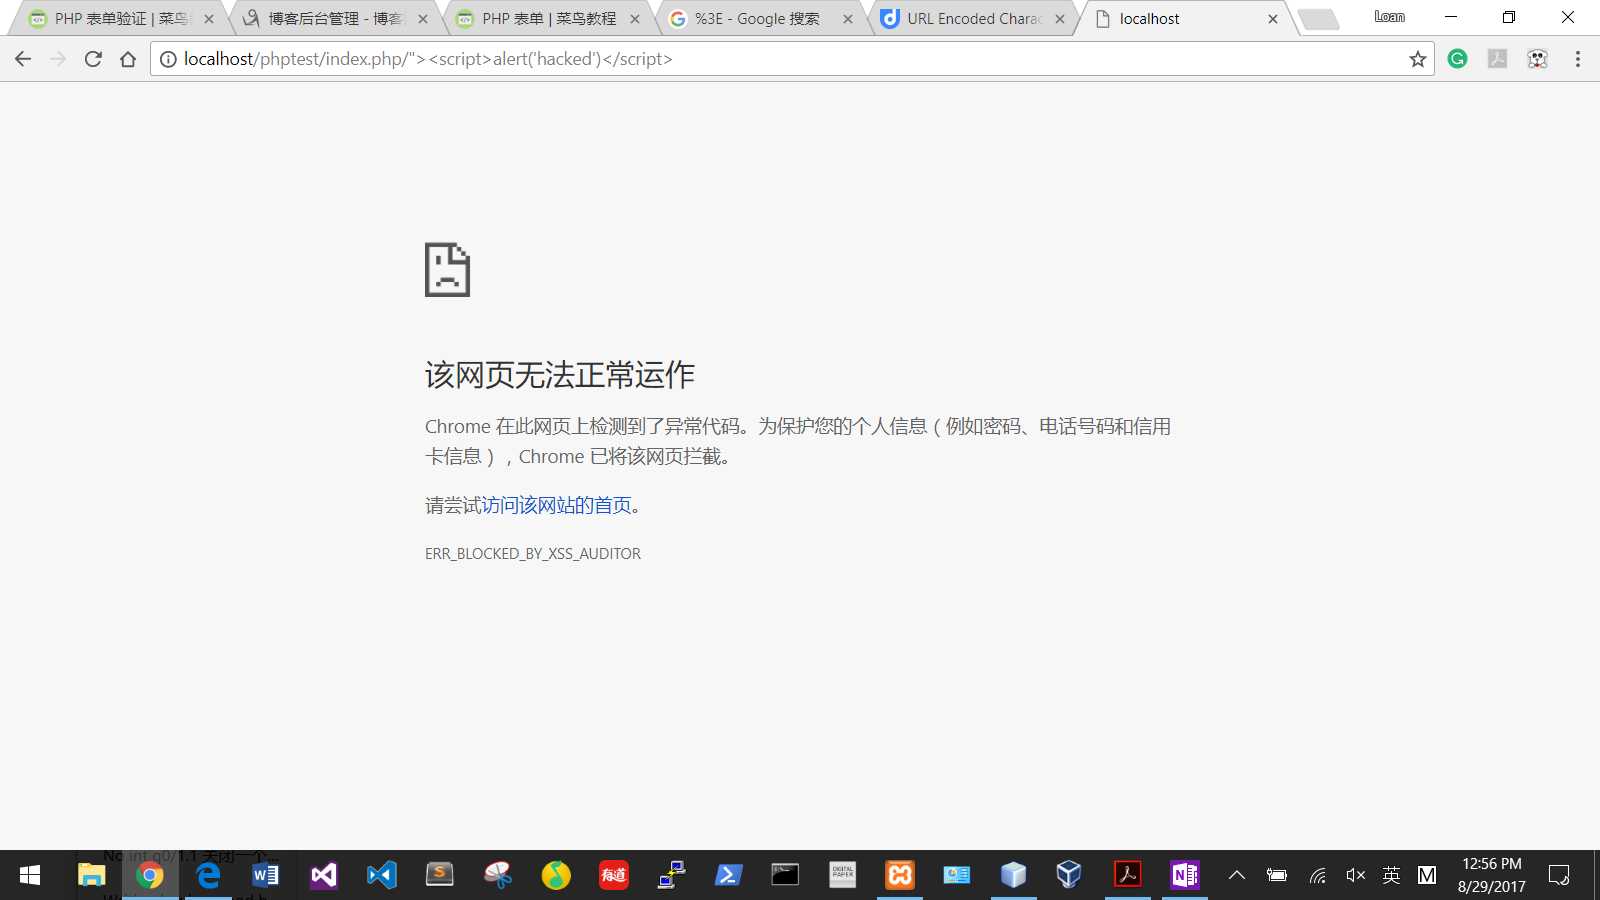This screenshot has width=1600, height=900.
Task: Open the Youdao dictionary taskbar icon
Action: 614,875
